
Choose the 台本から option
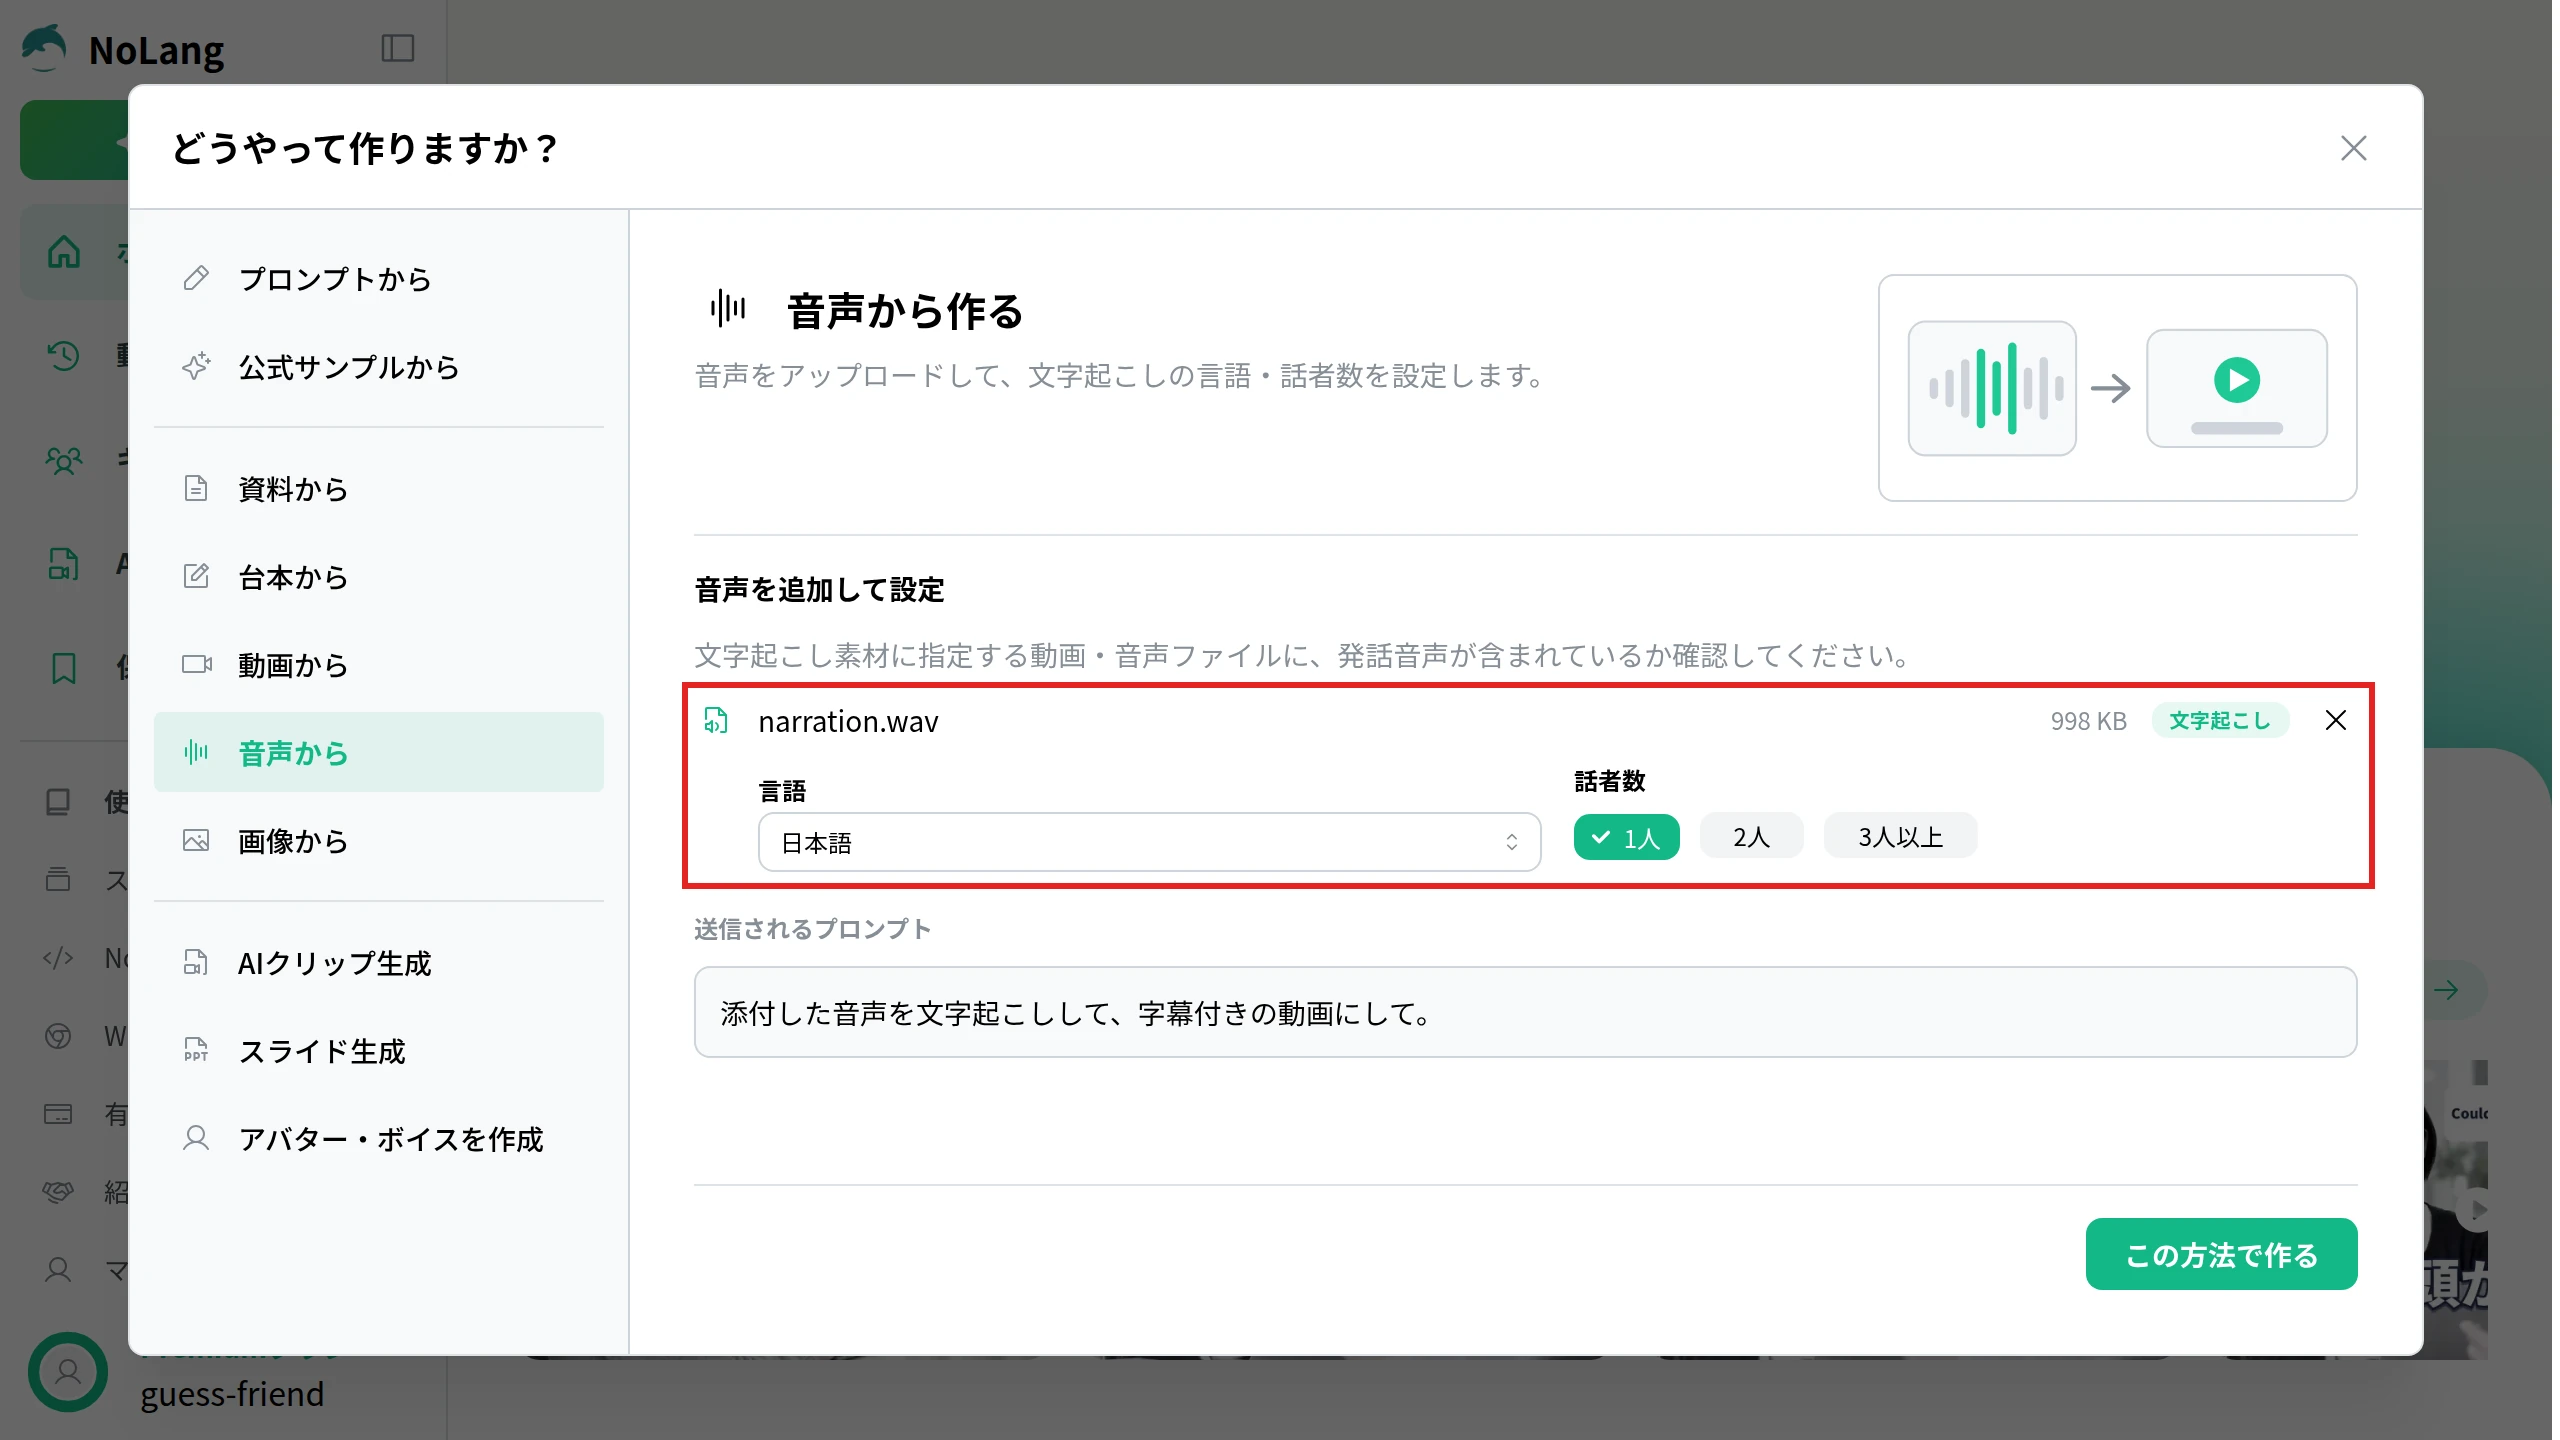click(x=378, y=576)
